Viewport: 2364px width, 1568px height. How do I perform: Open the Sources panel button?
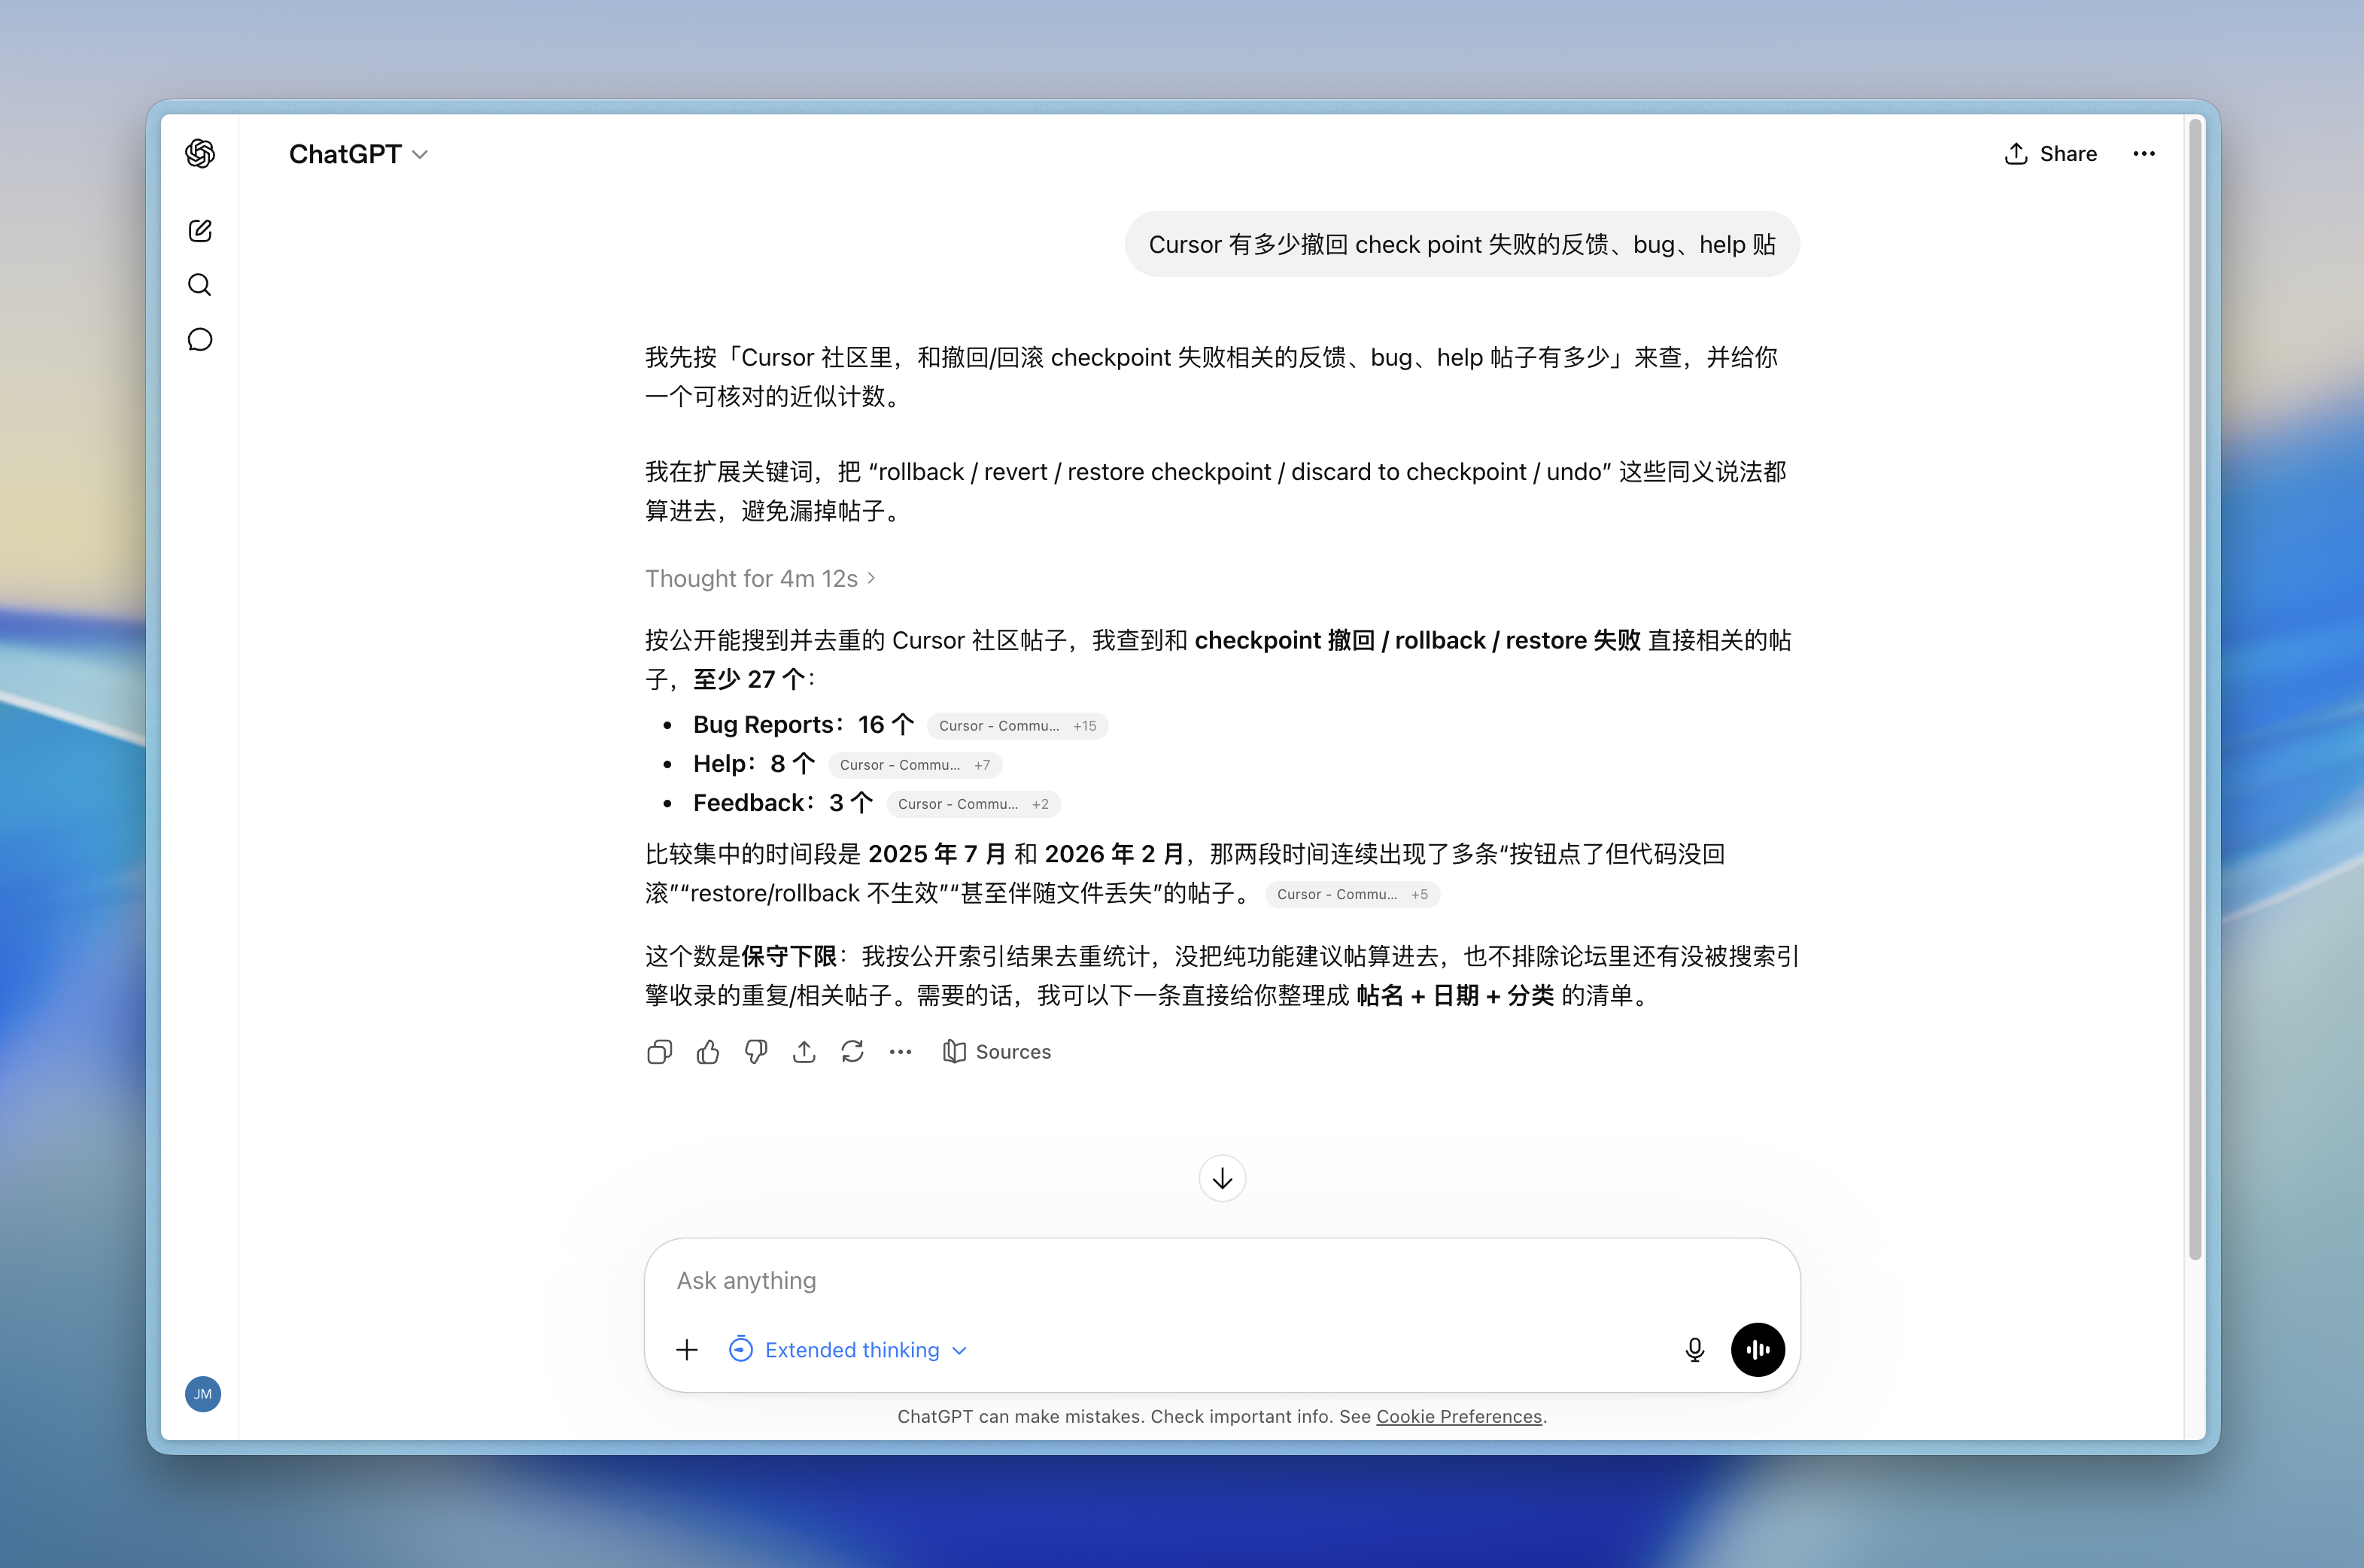tap(997, 1052)
